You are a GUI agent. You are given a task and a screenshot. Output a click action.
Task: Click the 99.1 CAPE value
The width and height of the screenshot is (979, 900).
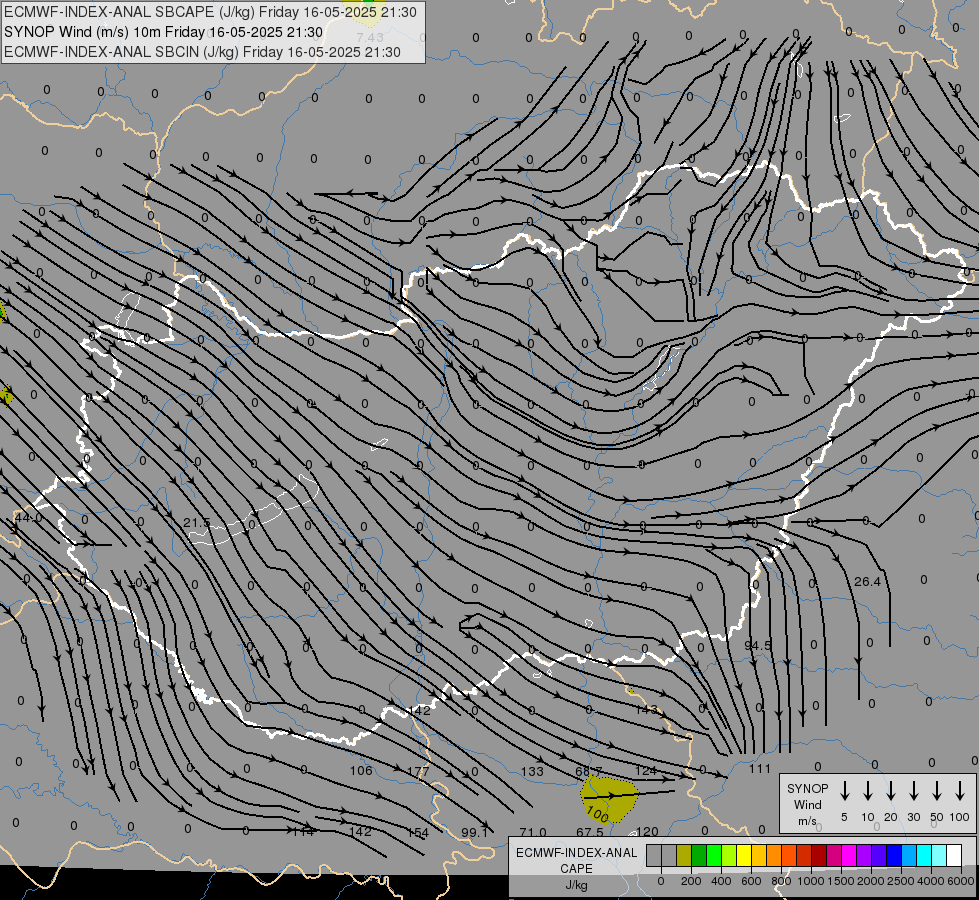(475, 833)
